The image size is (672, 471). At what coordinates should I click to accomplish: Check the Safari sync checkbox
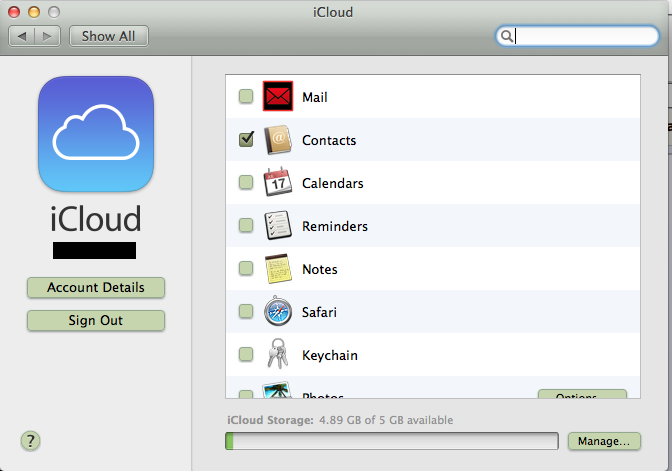point(246,311)
